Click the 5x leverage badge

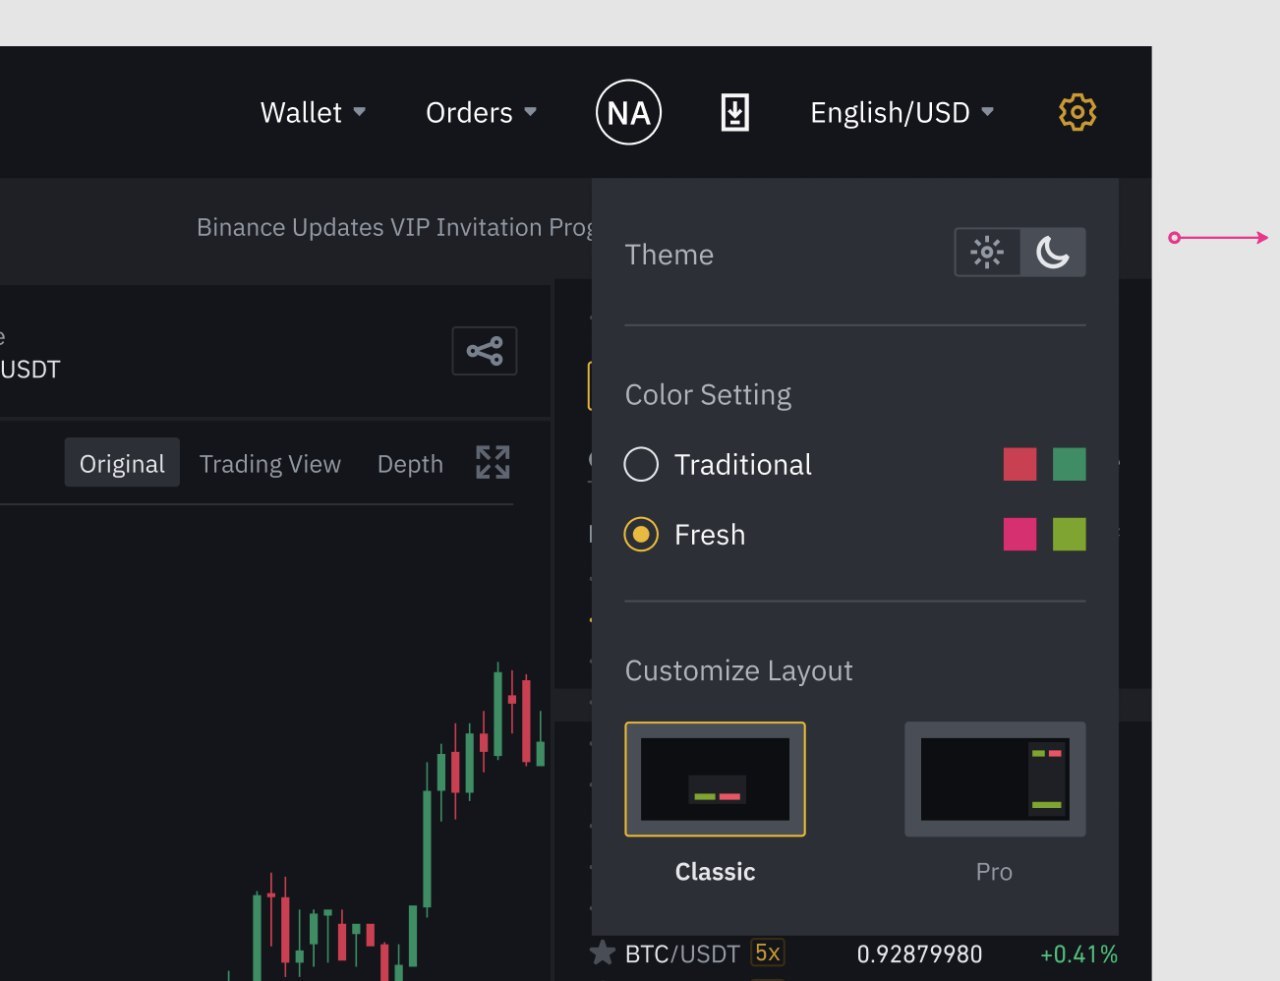[767, 953]
